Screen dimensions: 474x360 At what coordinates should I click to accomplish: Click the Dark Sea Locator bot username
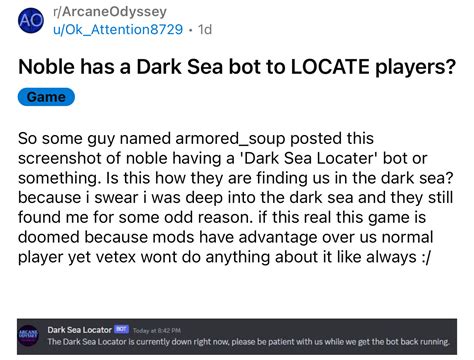(79, 330)
